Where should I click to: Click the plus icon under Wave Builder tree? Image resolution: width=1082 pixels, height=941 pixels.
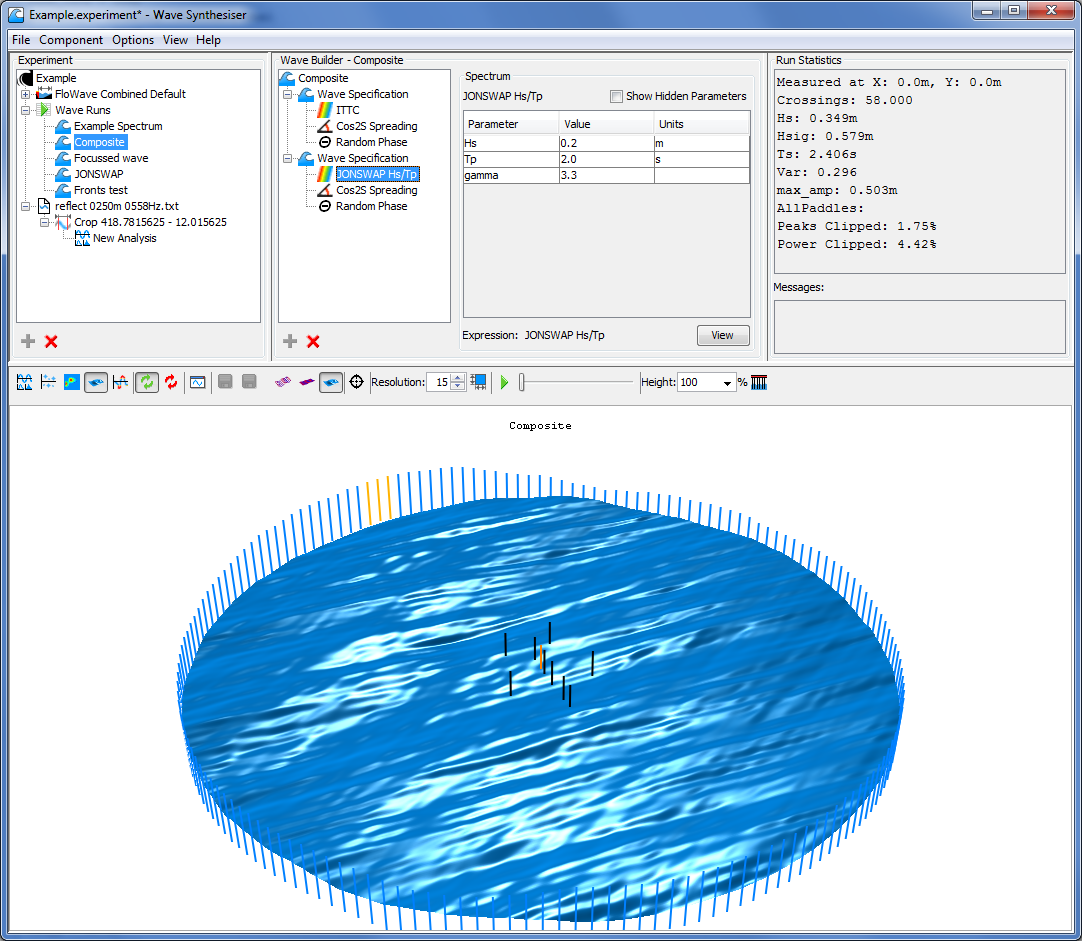pyautogui.click(x=290, y=341)
